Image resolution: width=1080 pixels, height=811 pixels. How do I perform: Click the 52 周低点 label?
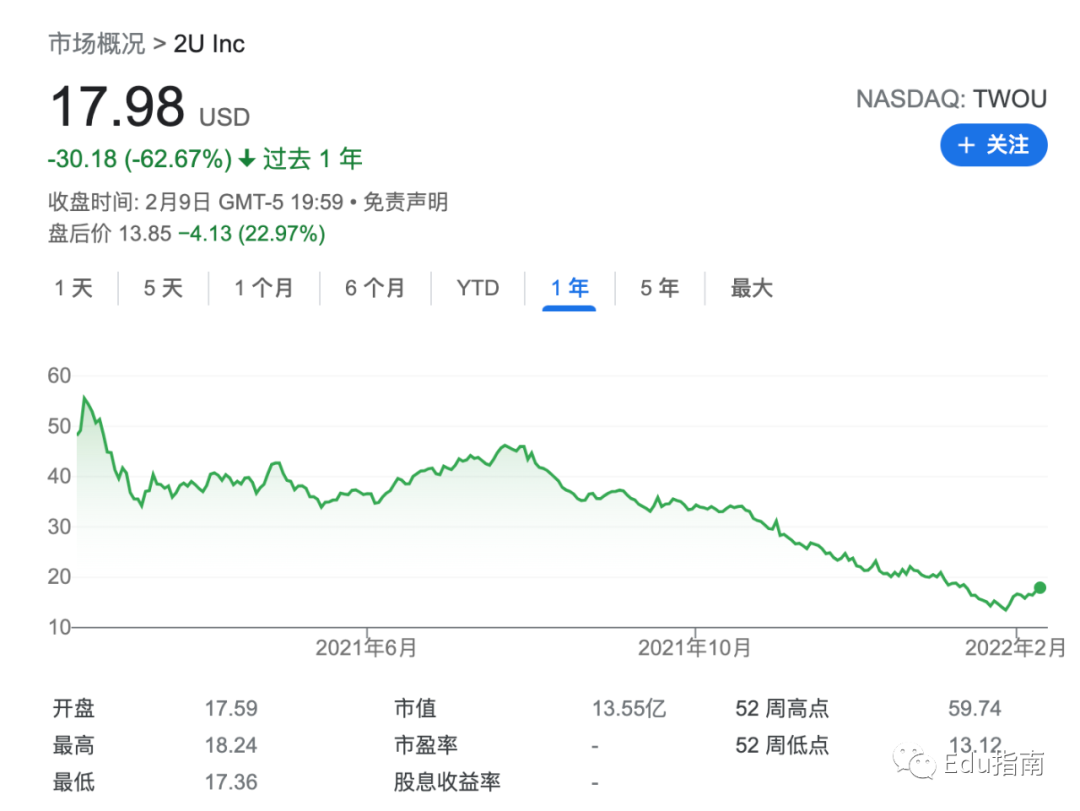[x=782, y=745]
